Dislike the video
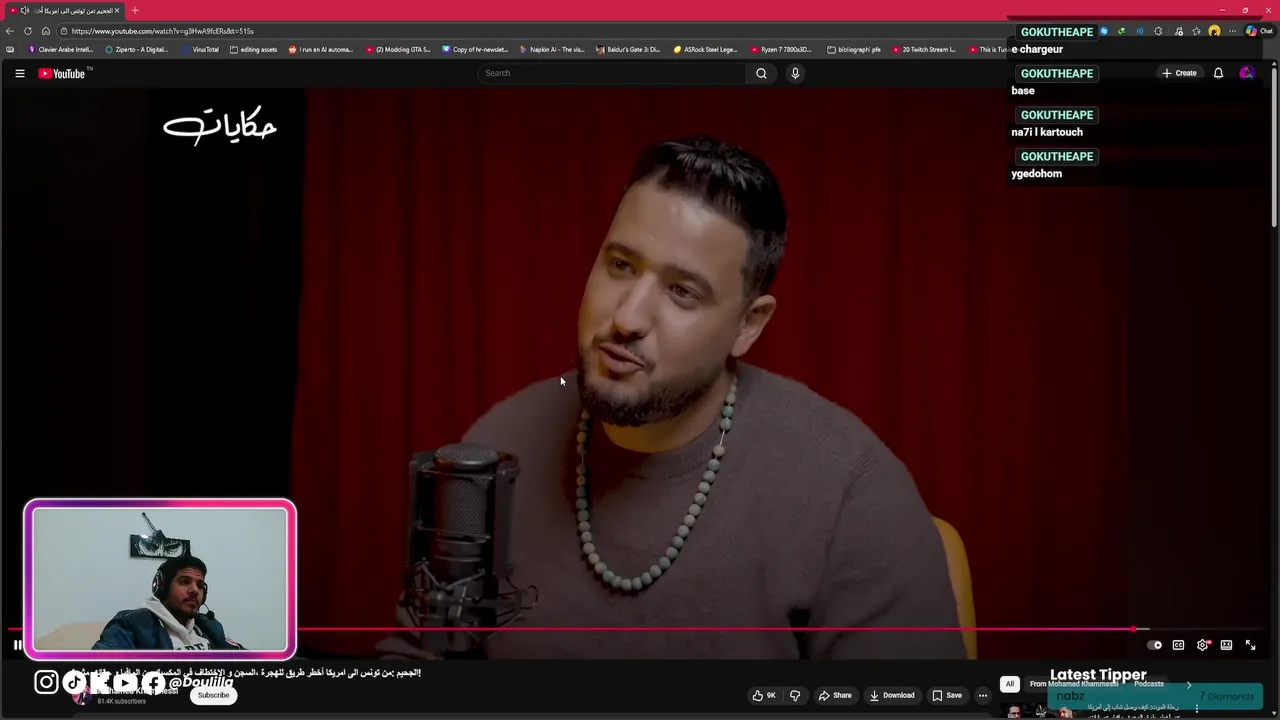The width and height of the screenshot is (1280, 720). coord(795,695)
